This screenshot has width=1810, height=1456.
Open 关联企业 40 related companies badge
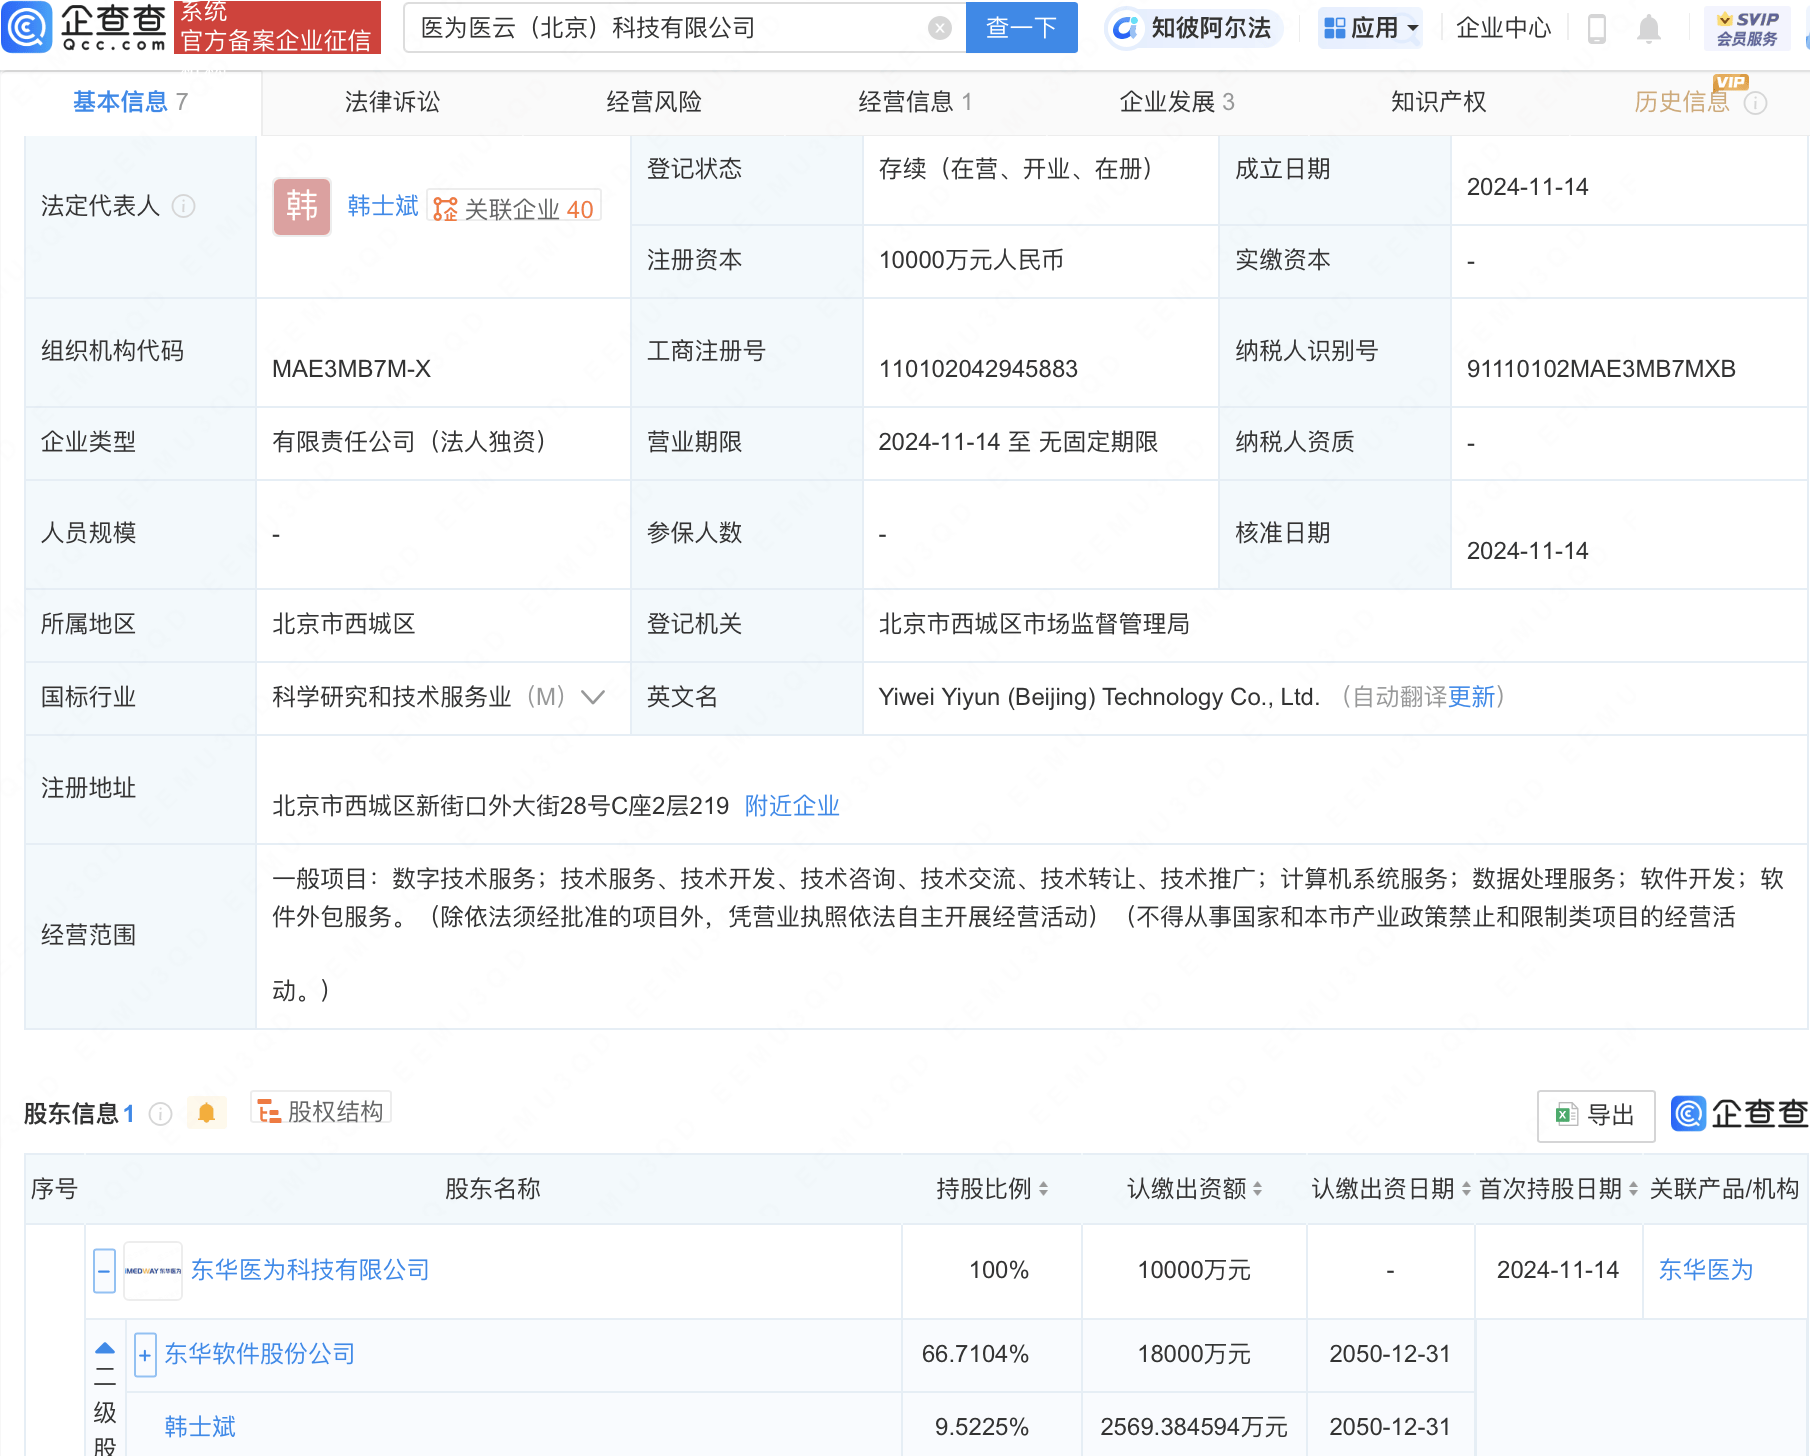[x=514, y=208]
